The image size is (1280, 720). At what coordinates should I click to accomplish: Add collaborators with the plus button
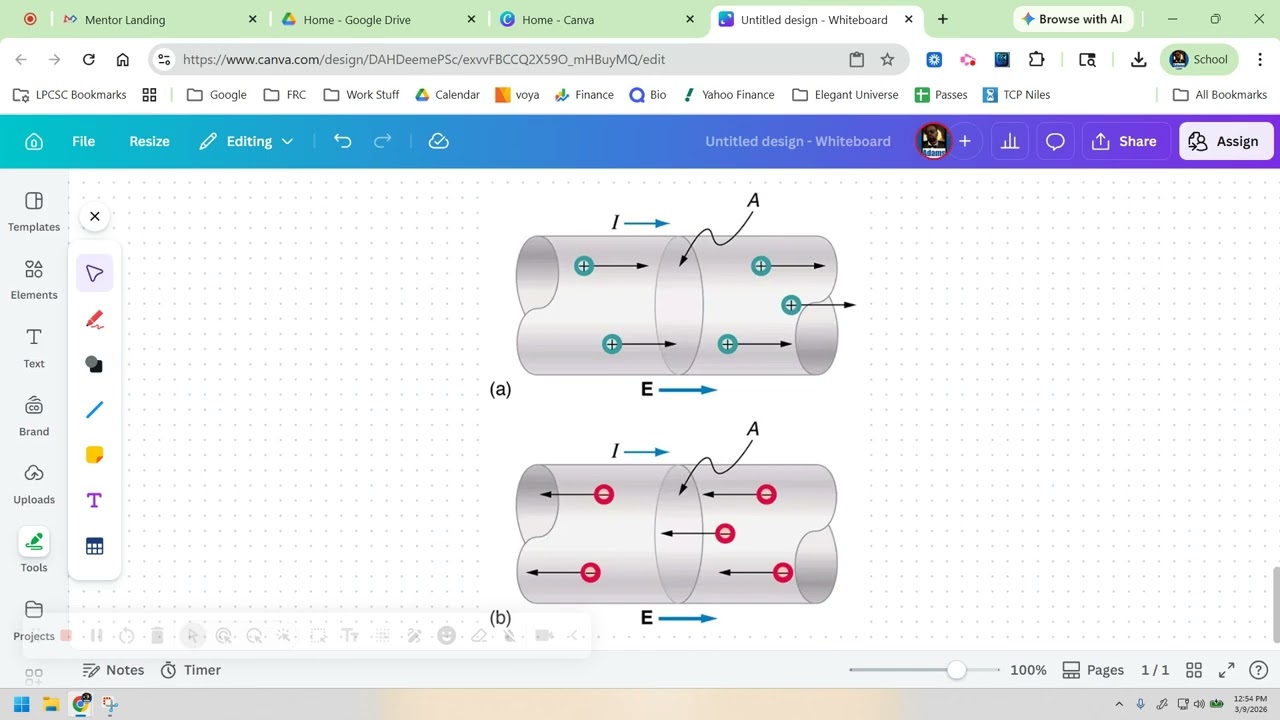click(x=965, y=141)
